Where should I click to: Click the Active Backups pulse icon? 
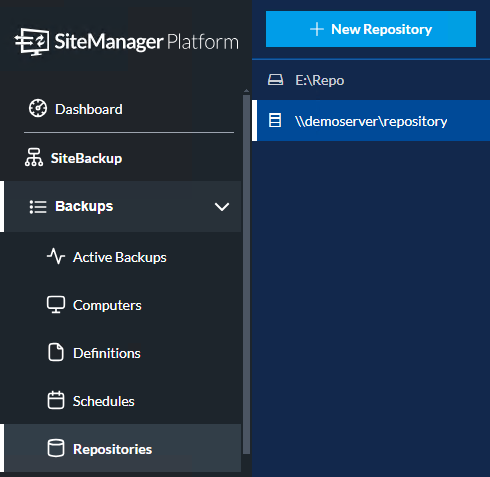coord(56,256)
